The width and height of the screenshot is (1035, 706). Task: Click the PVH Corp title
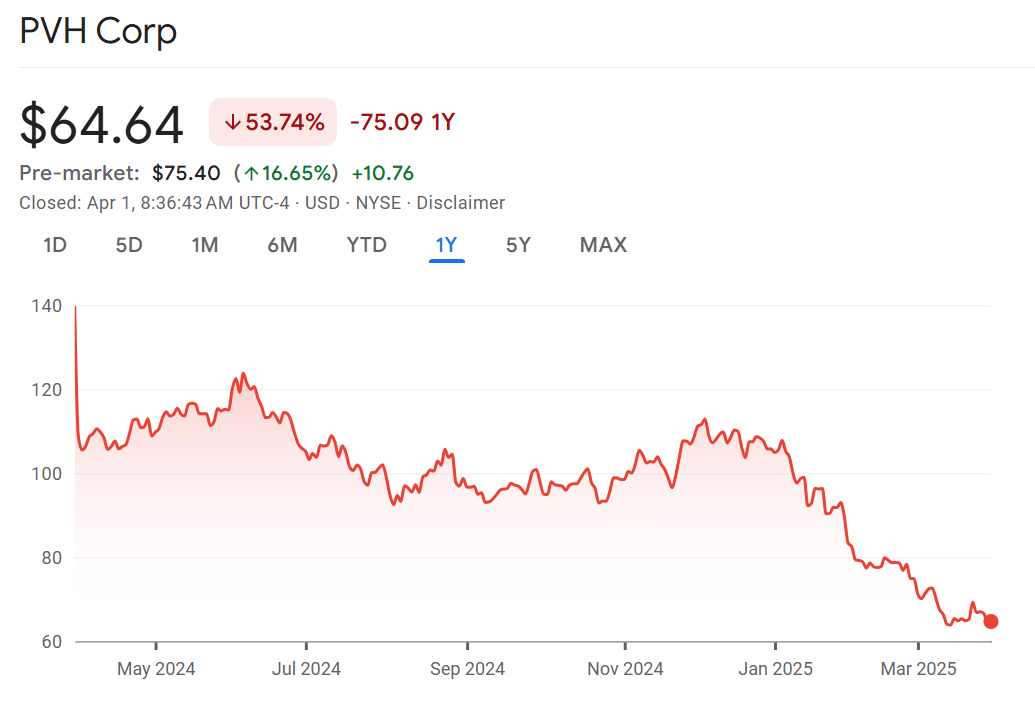click(98, 31)
